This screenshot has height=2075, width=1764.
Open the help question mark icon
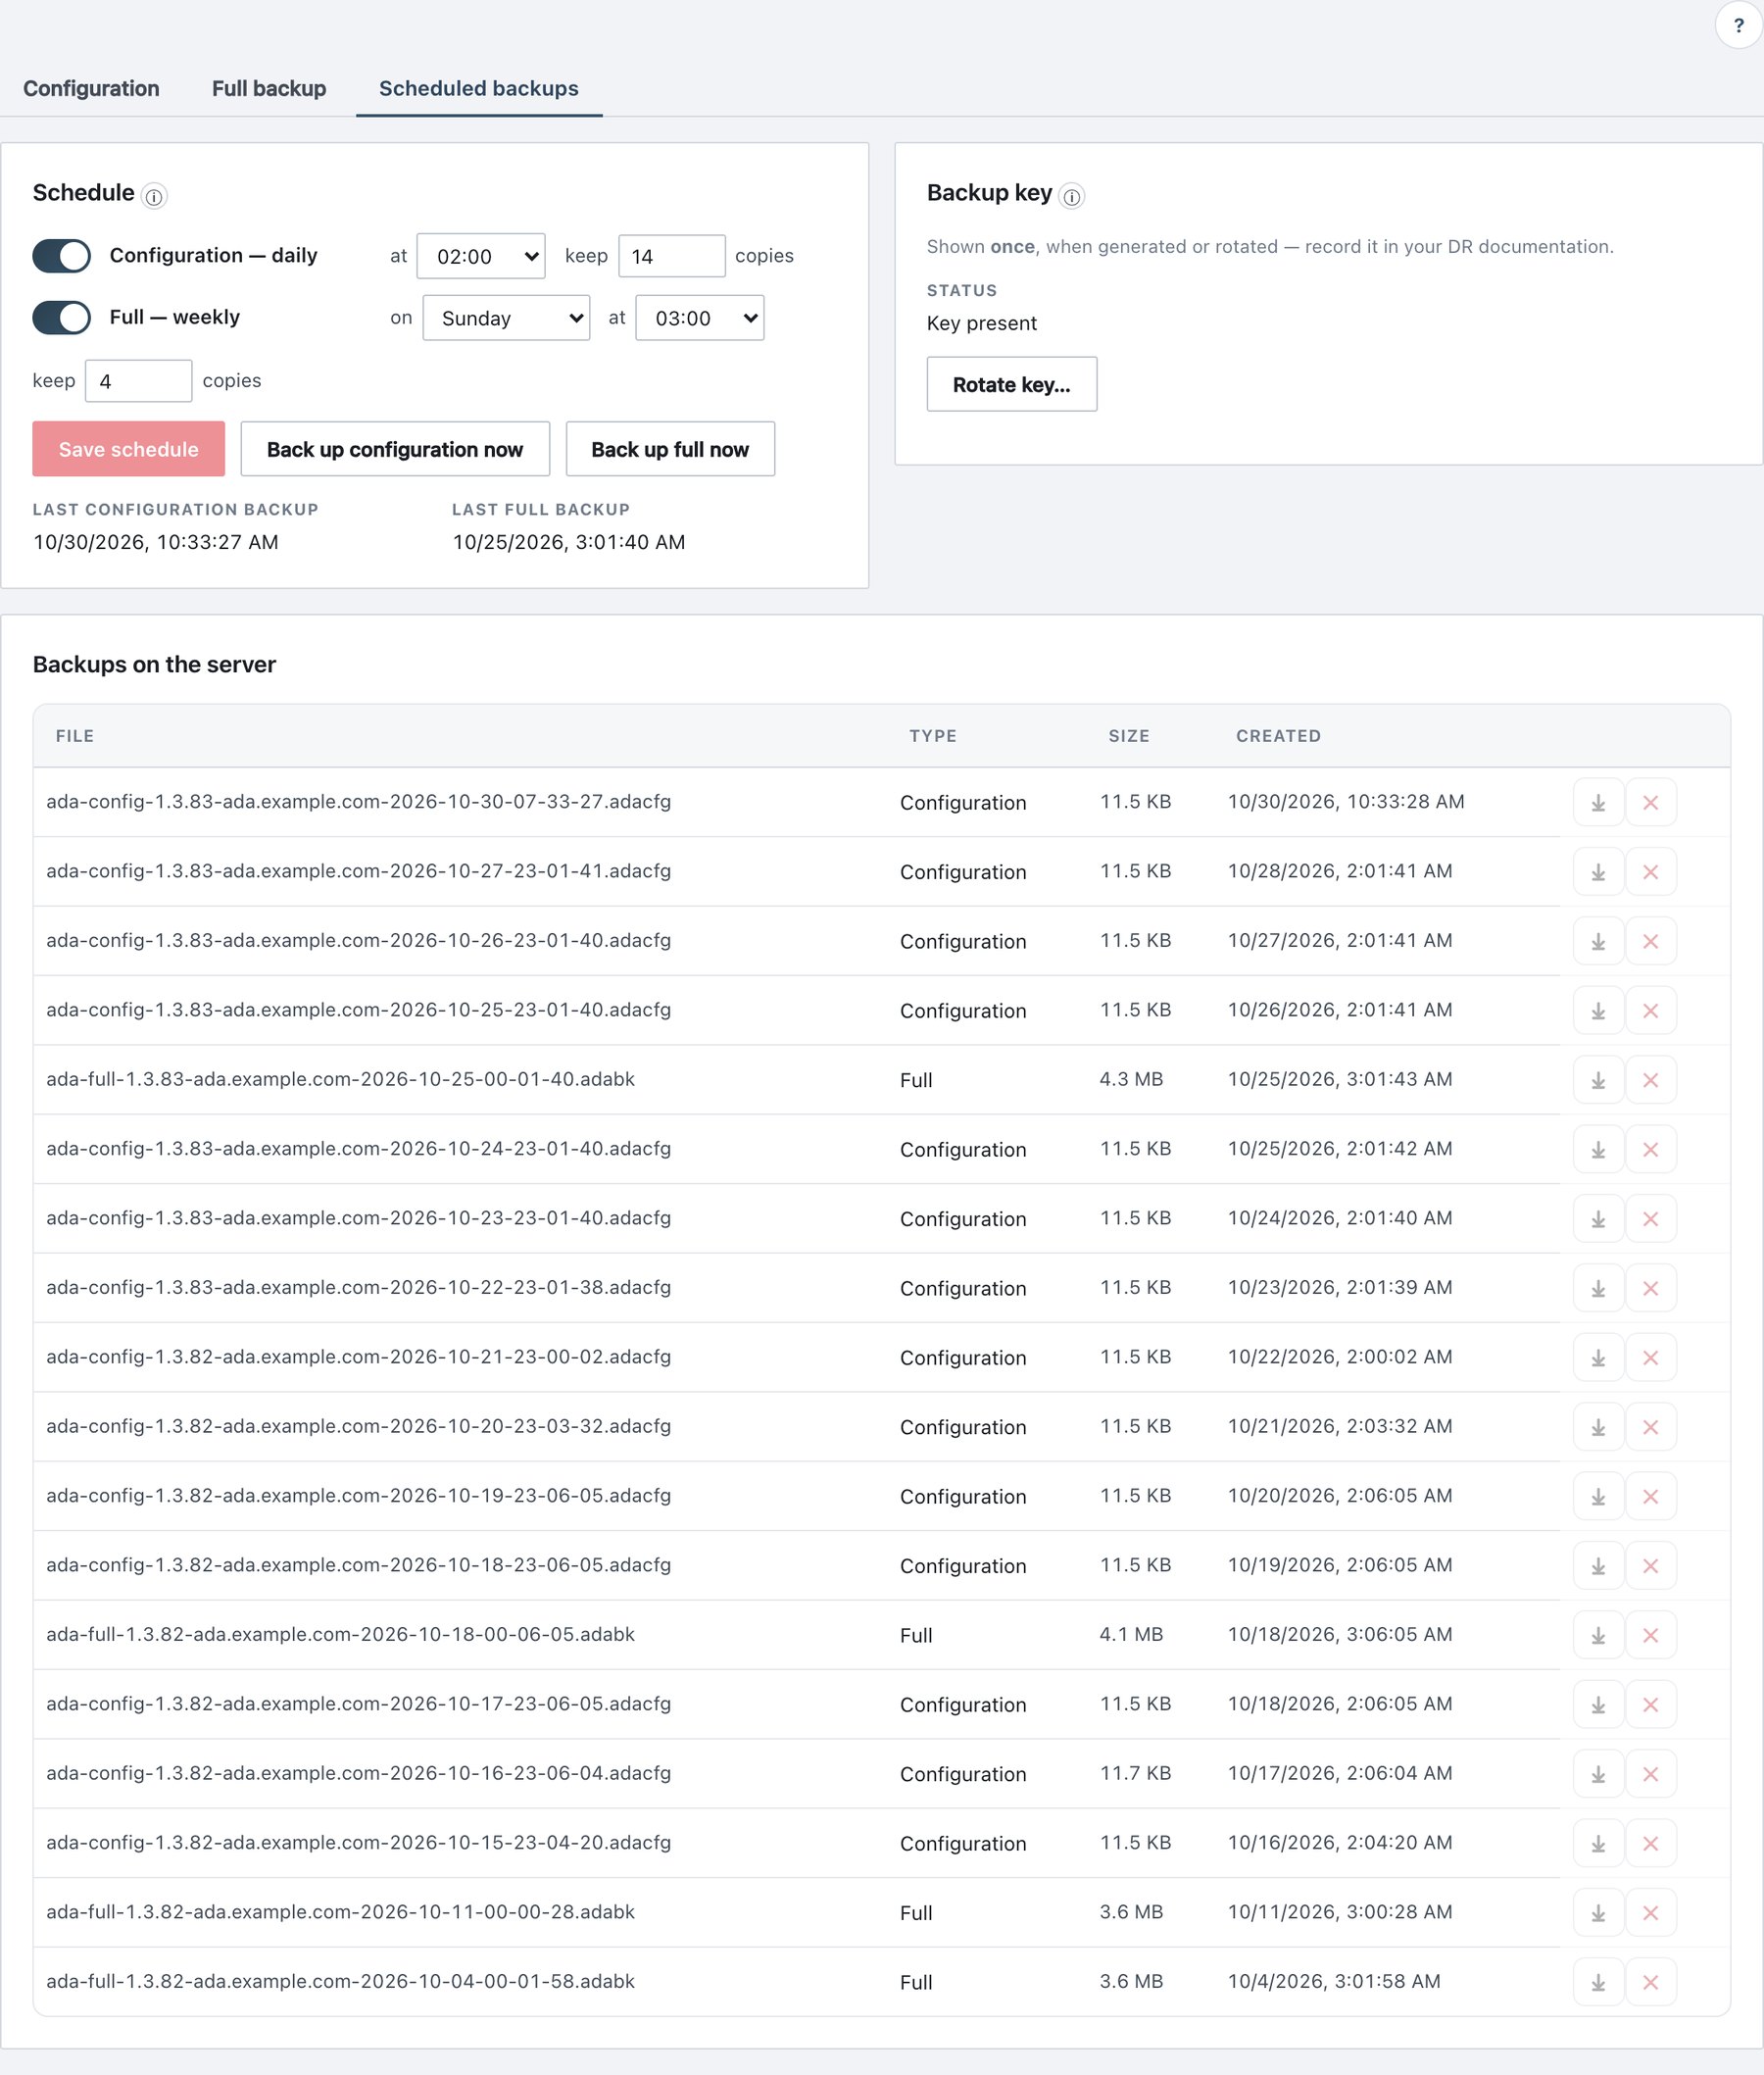tap(1738, 25)
